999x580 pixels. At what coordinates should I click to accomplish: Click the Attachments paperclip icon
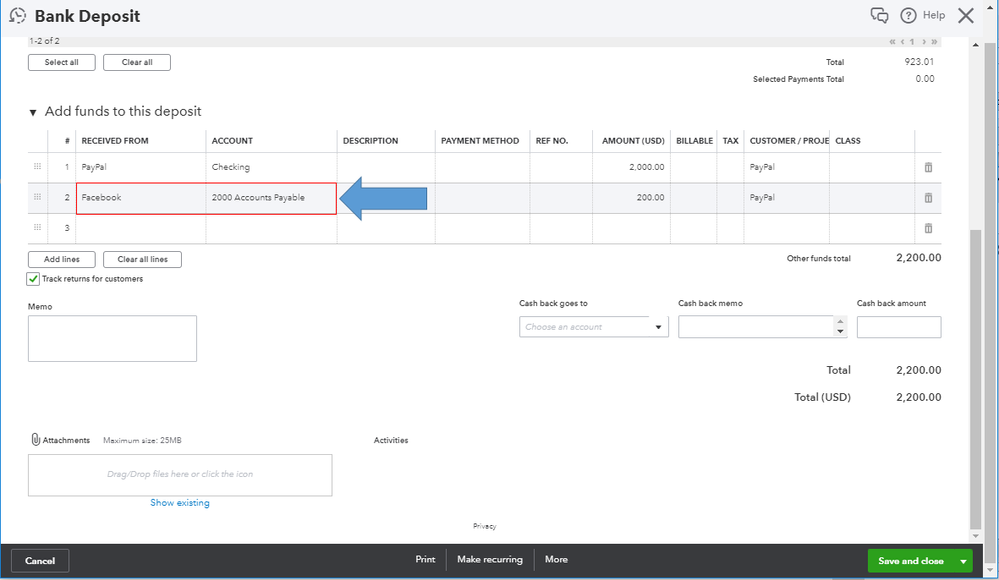pos(36,440)
